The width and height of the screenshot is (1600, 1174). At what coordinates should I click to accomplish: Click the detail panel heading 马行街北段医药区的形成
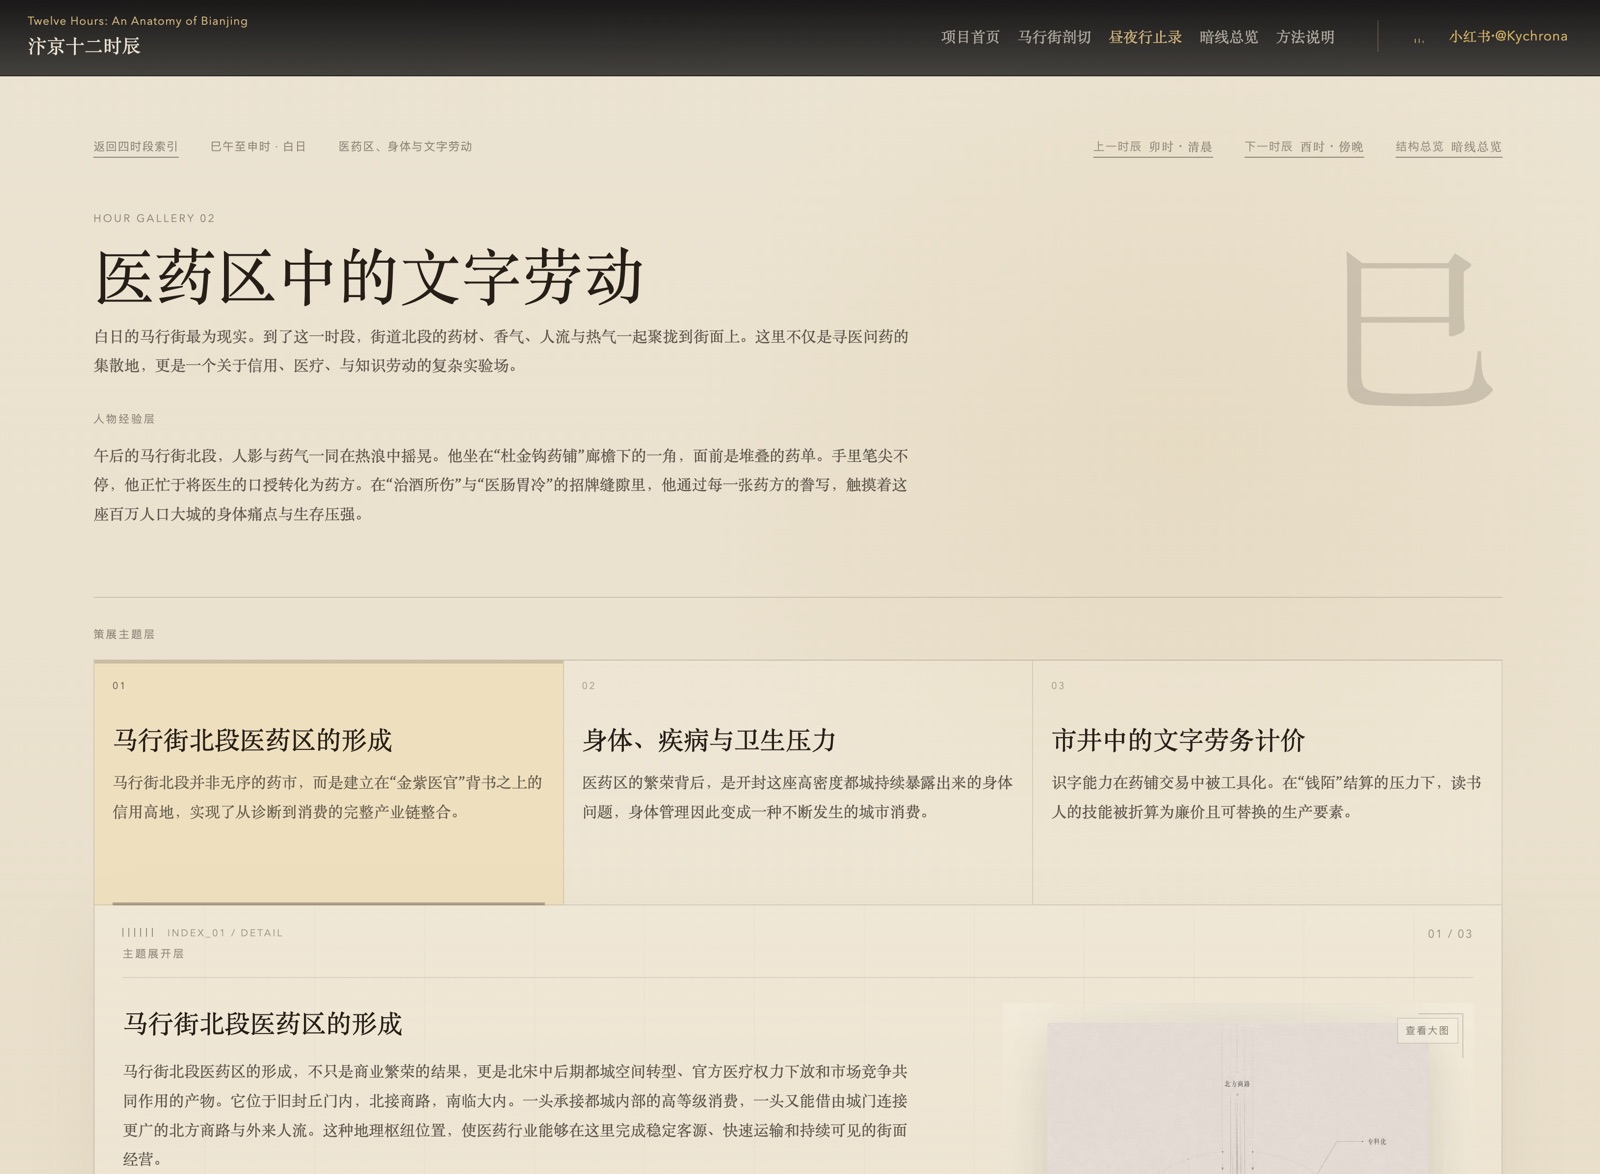click(262, 1023)
